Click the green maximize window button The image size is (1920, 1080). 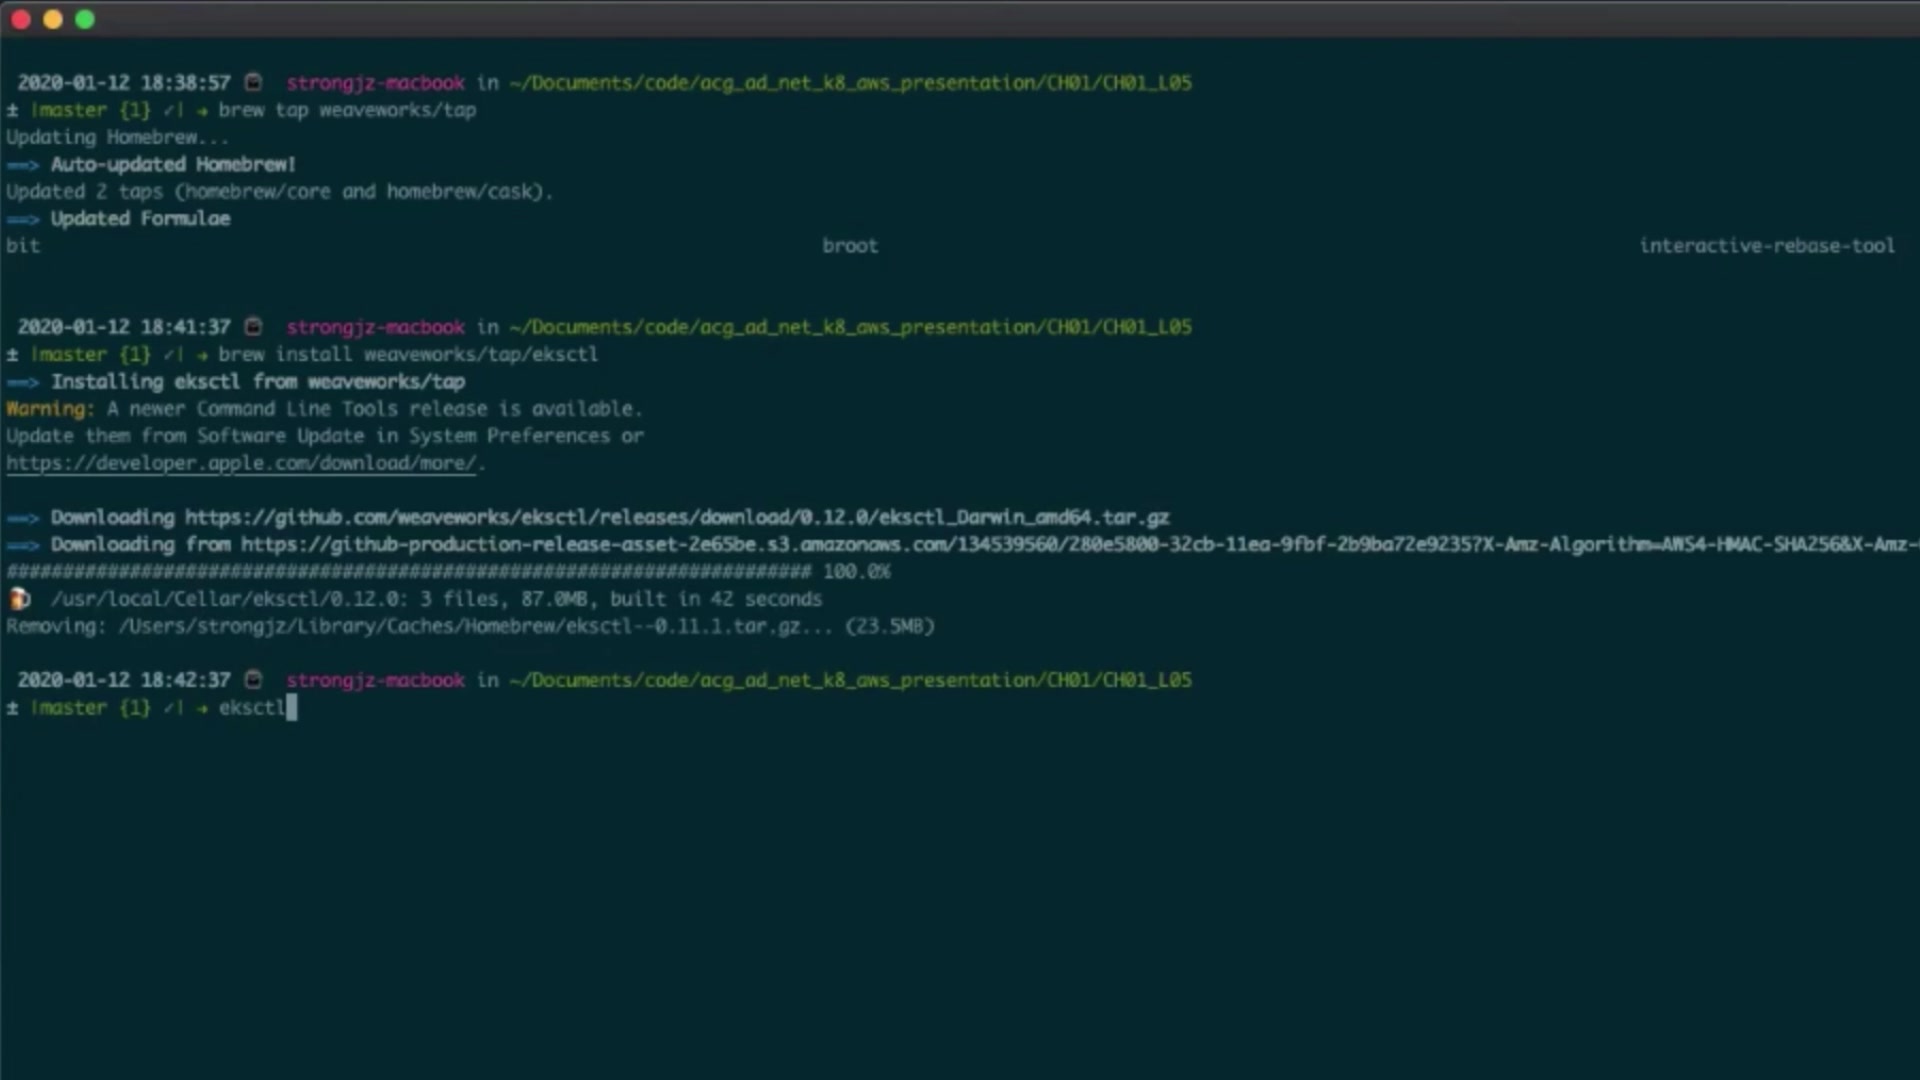click(85, 19)
